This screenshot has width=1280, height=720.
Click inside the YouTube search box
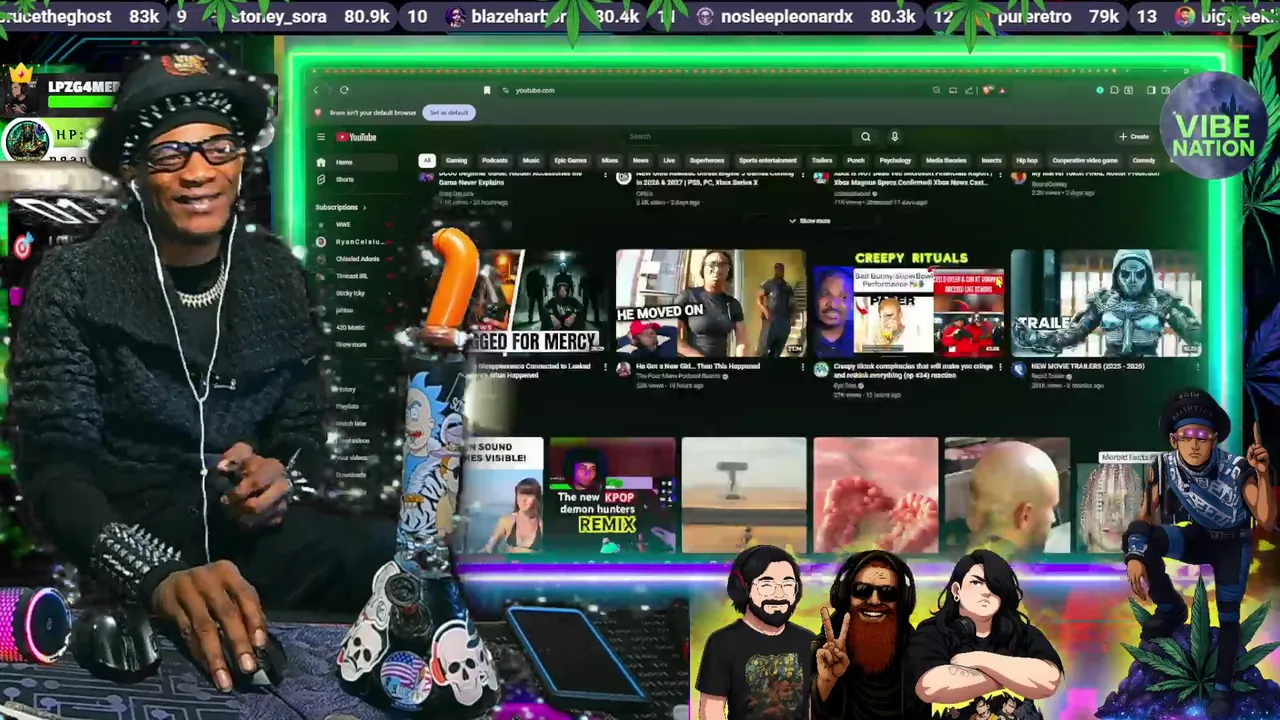point(740,137)
